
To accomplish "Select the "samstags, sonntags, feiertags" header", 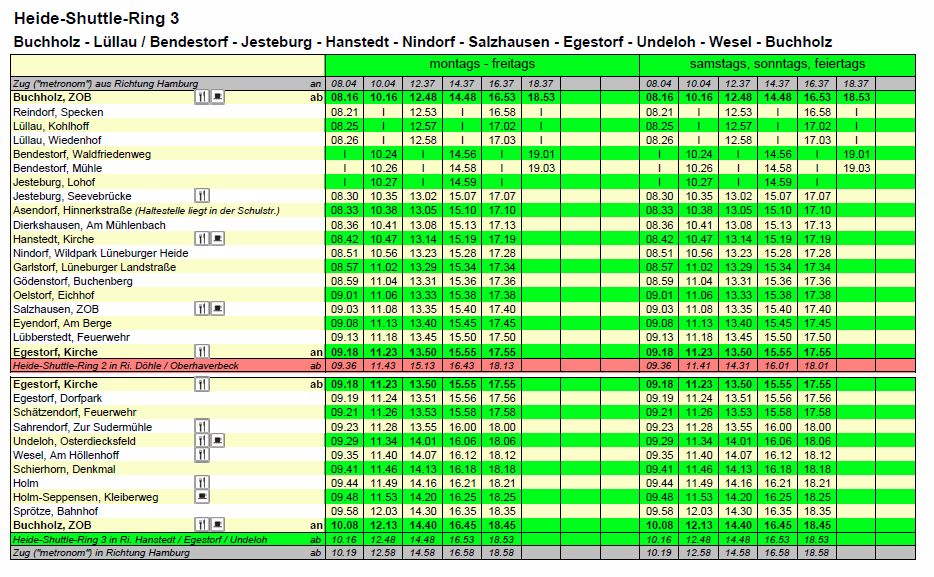I will (x=776, y=64).
